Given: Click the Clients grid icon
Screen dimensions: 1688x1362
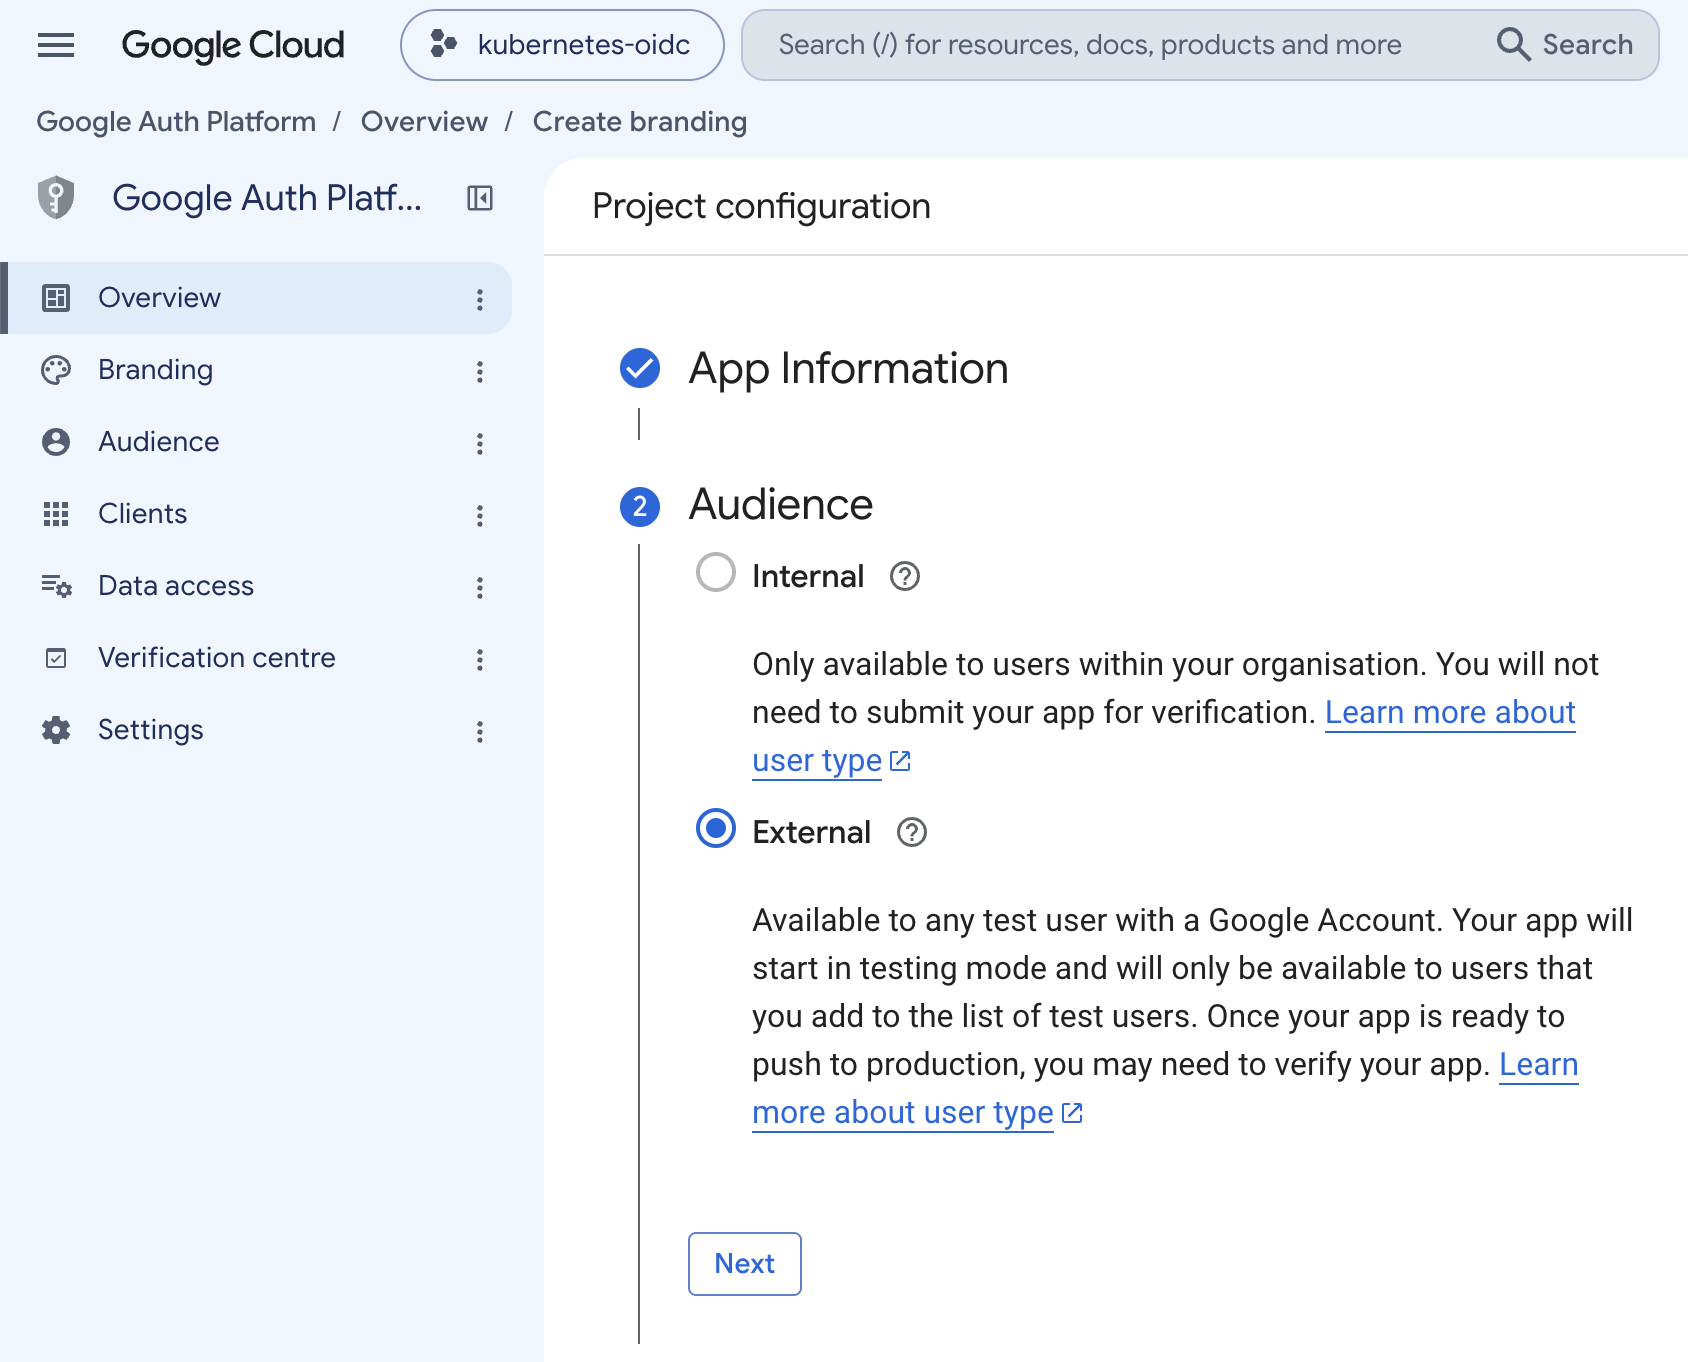Looking at the screenshot, I should (56, 514).
